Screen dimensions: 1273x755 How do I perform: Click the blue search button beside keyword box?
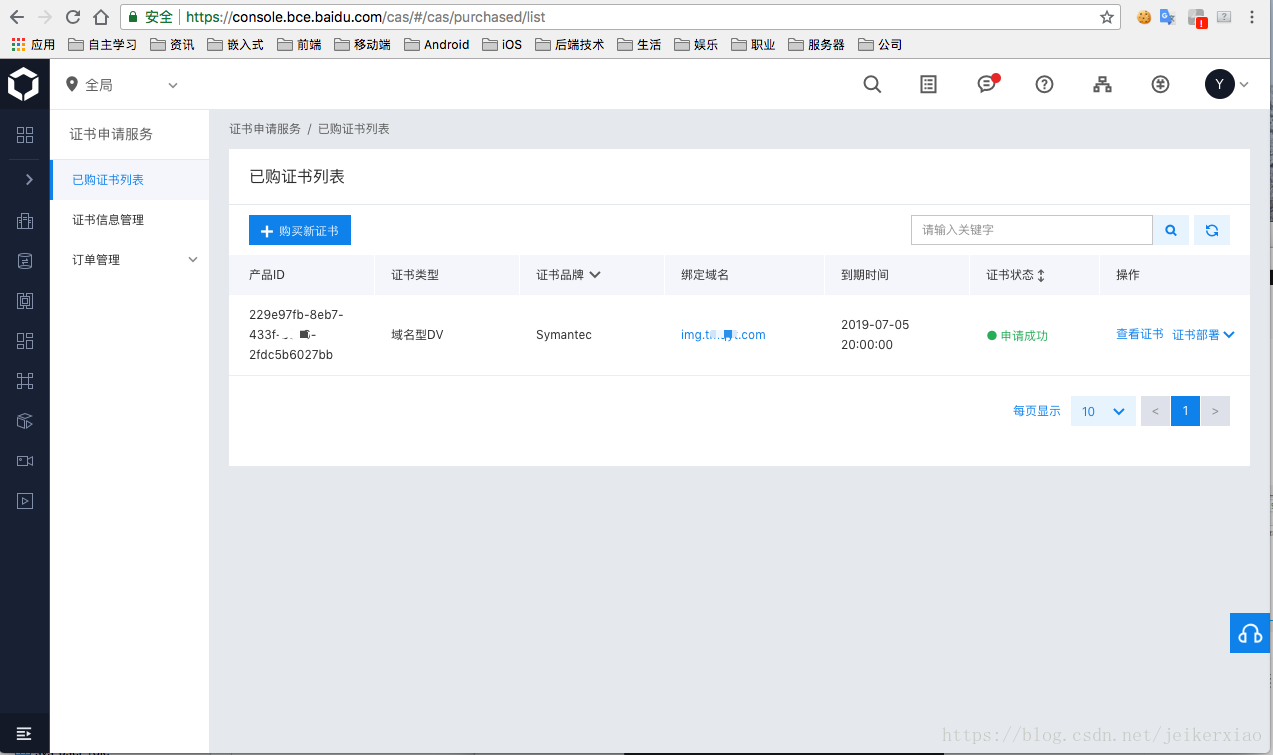[1171, 230]
